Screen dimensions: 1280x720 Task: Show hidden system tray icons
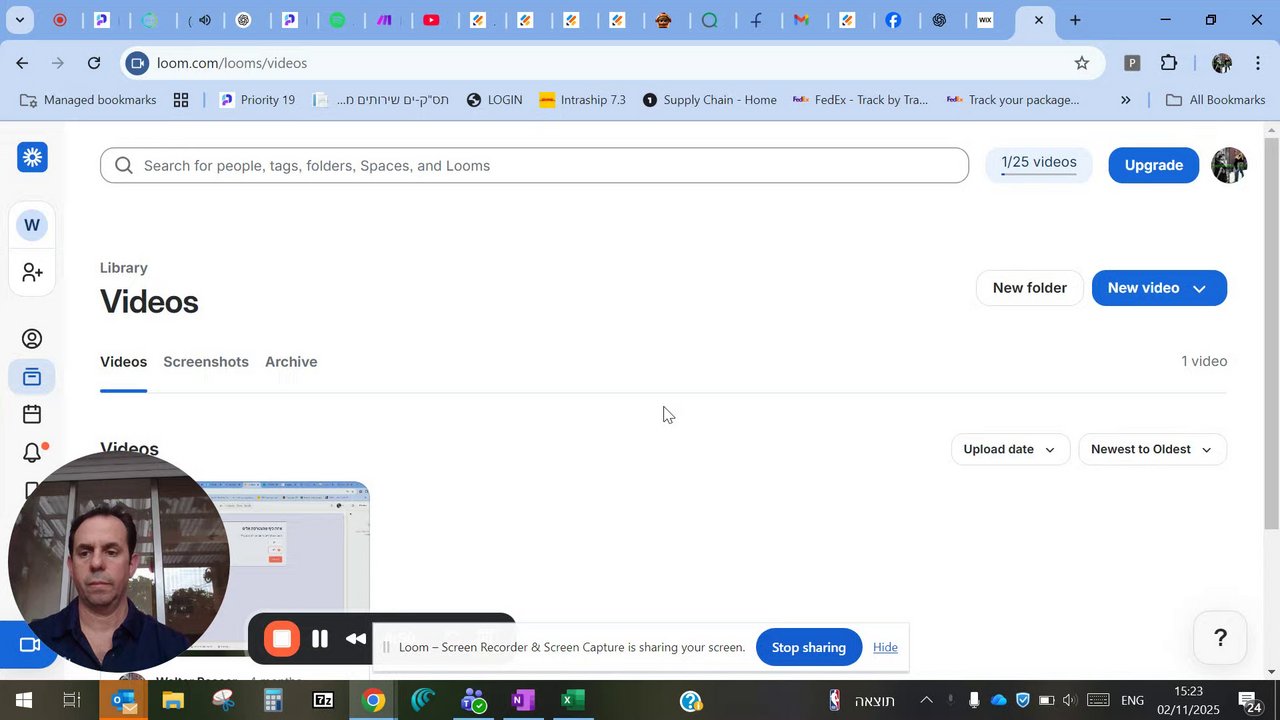pos(926,701)
